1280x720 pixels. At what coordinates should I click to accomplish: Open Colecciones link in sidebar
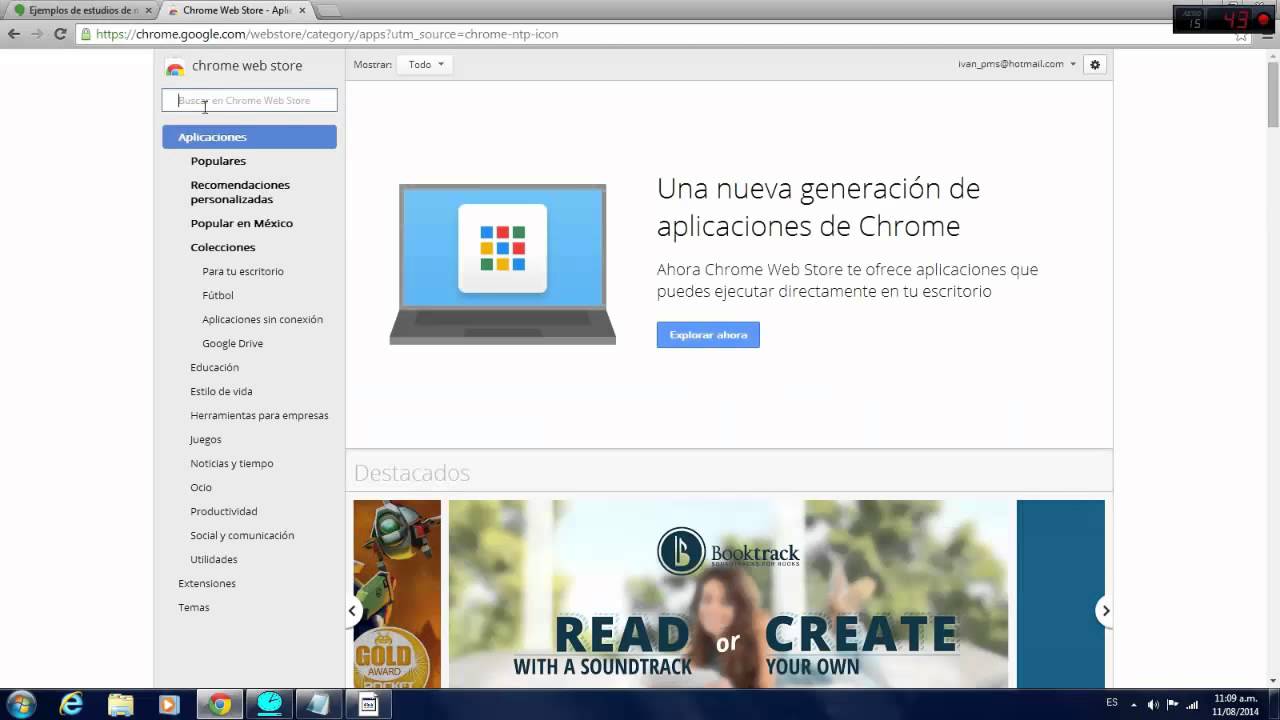click(x=223, y=247)
